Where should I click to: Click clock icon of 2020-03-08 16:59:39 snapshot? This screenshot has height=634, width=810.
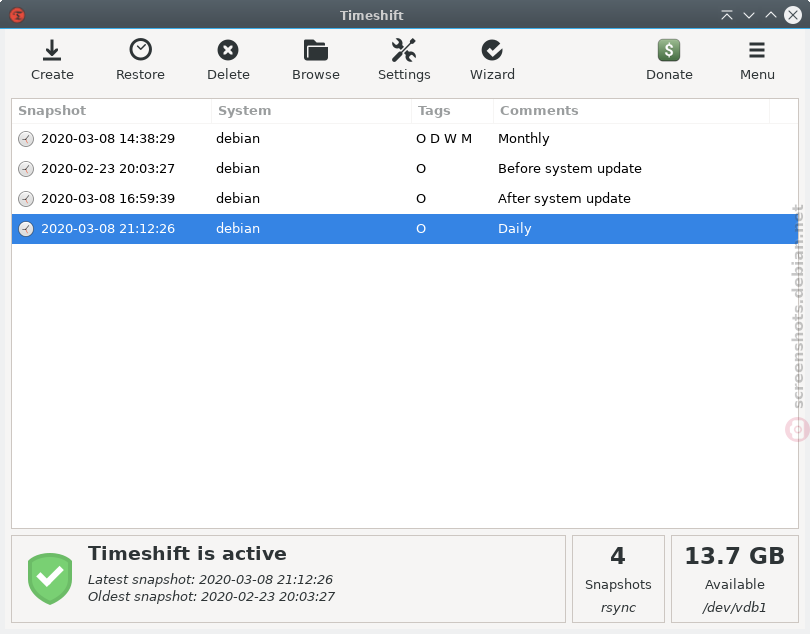26,198
